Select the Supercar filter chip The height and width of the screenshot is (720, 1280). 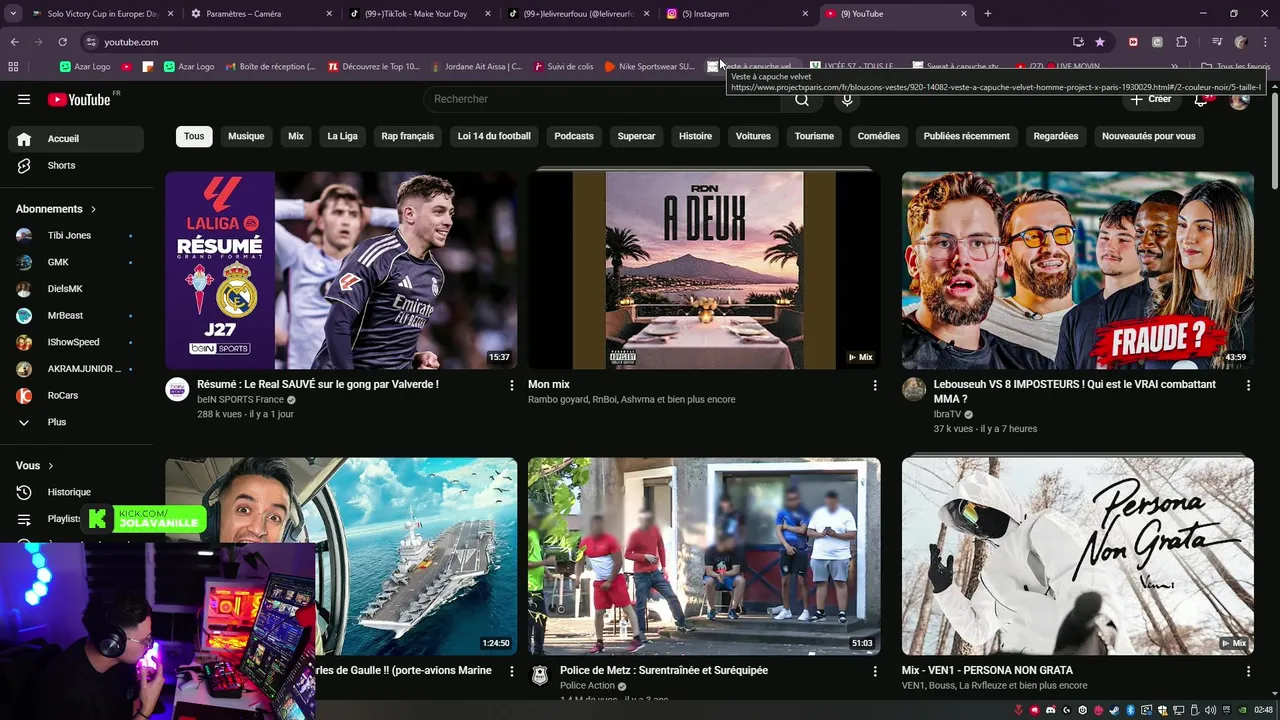coord(636,136)
